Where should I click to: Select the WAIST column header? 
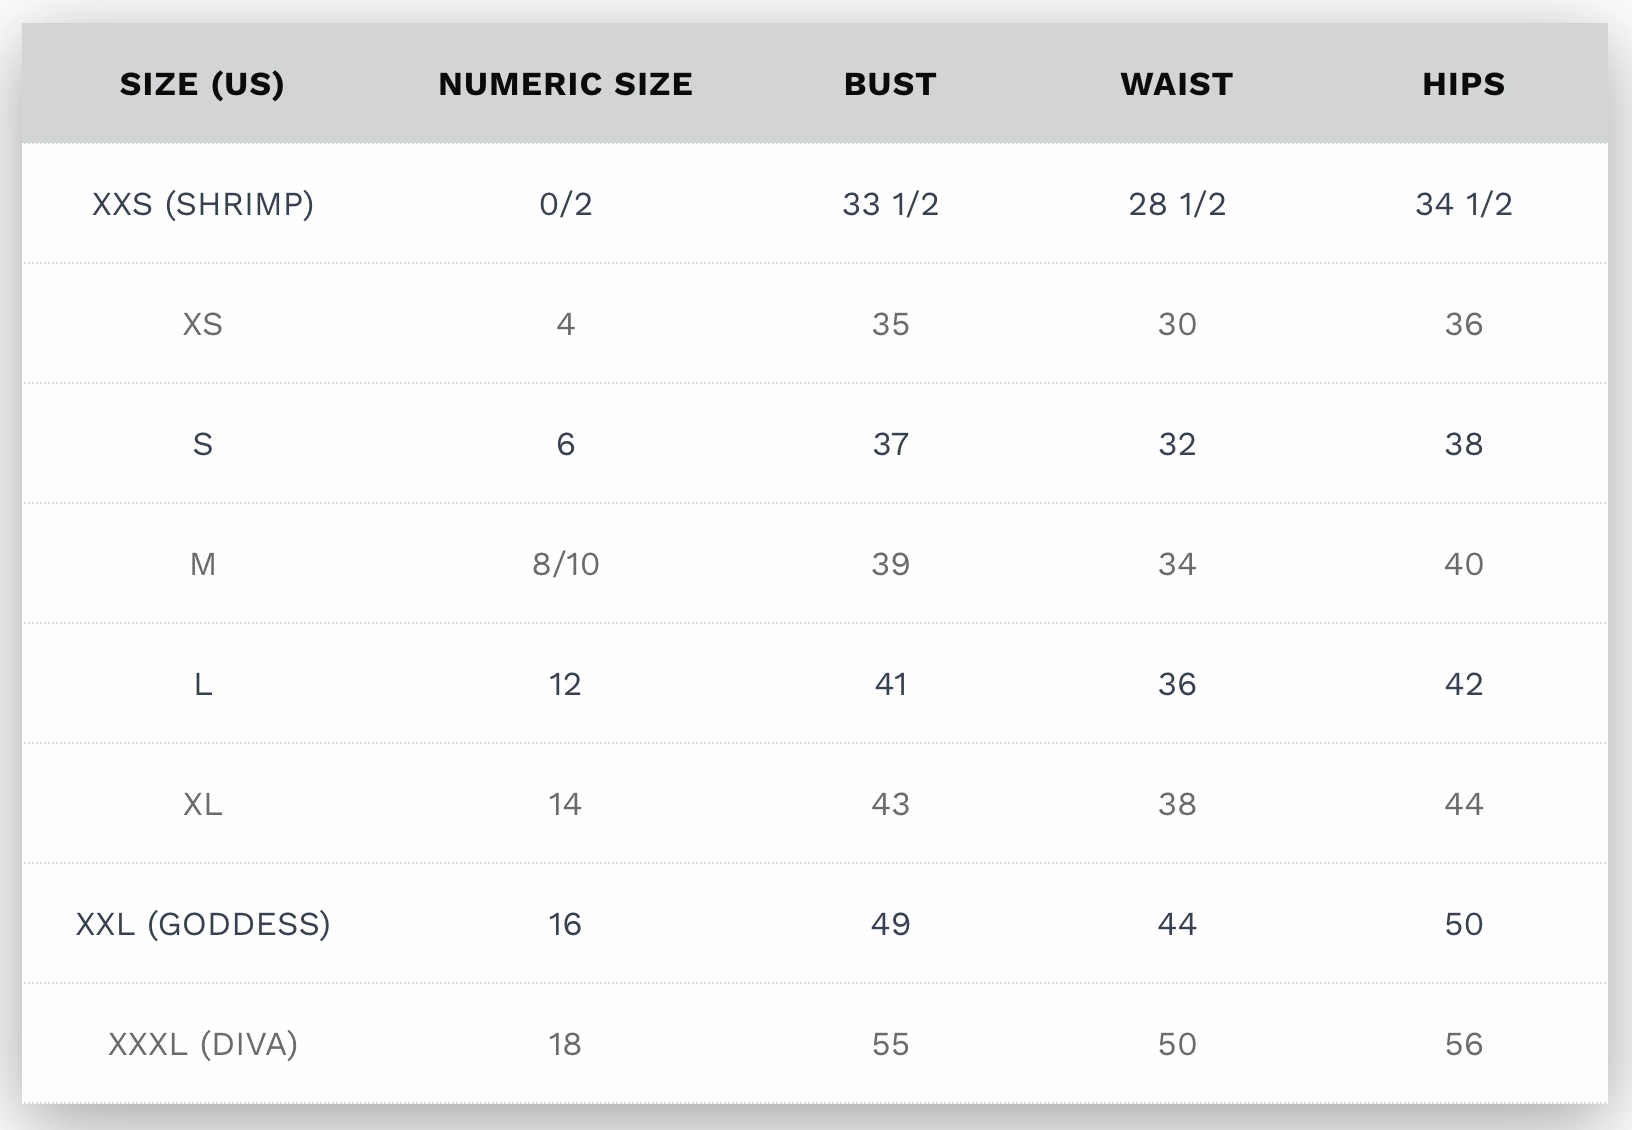point(1177,84)
